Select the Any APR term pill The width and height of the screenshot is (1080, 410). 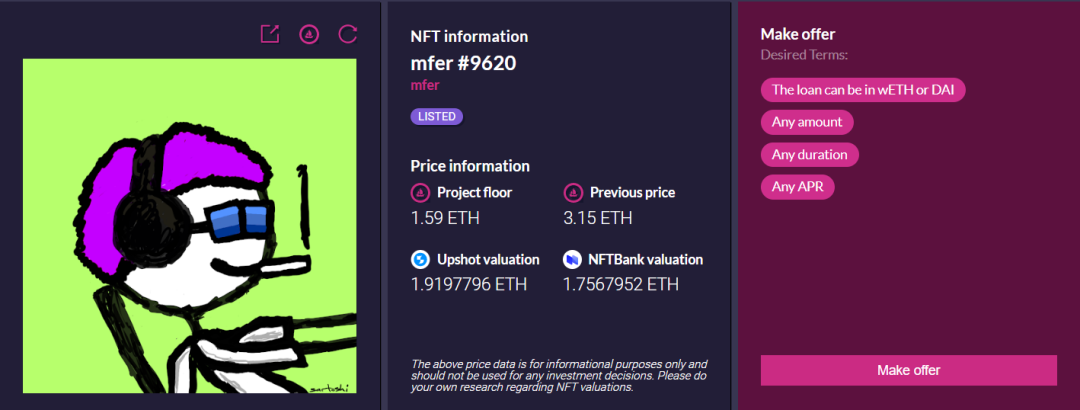[797, 186]
